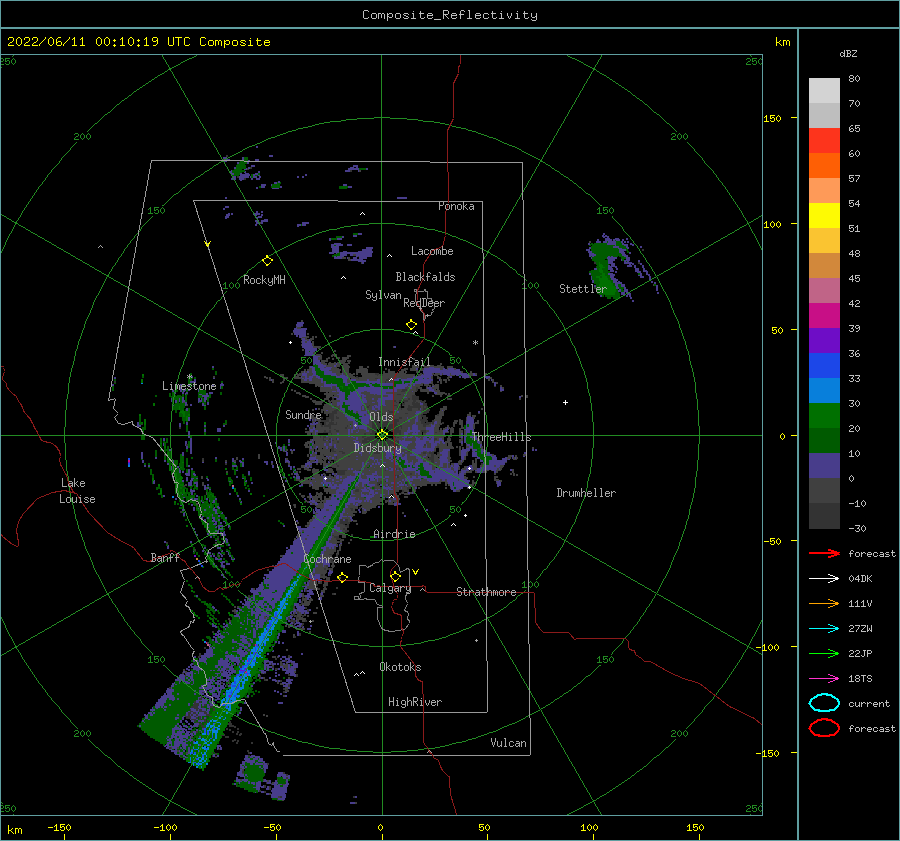This screenshot has height=841, width=900.
Task: Select the orange 111V arrow in legend
Action: point(824,603)
